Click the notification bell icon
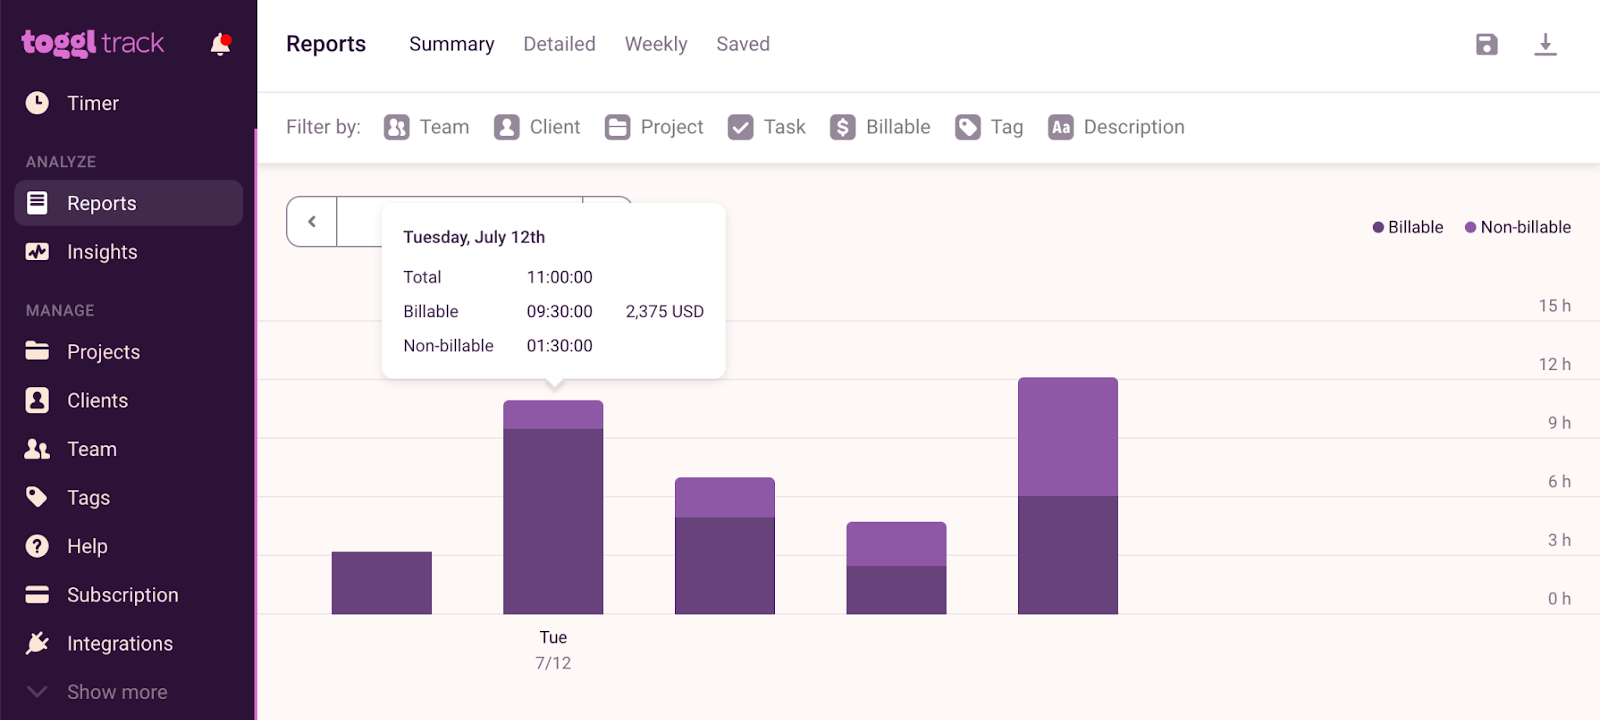 pyautogui.click(x=220, y=44)
